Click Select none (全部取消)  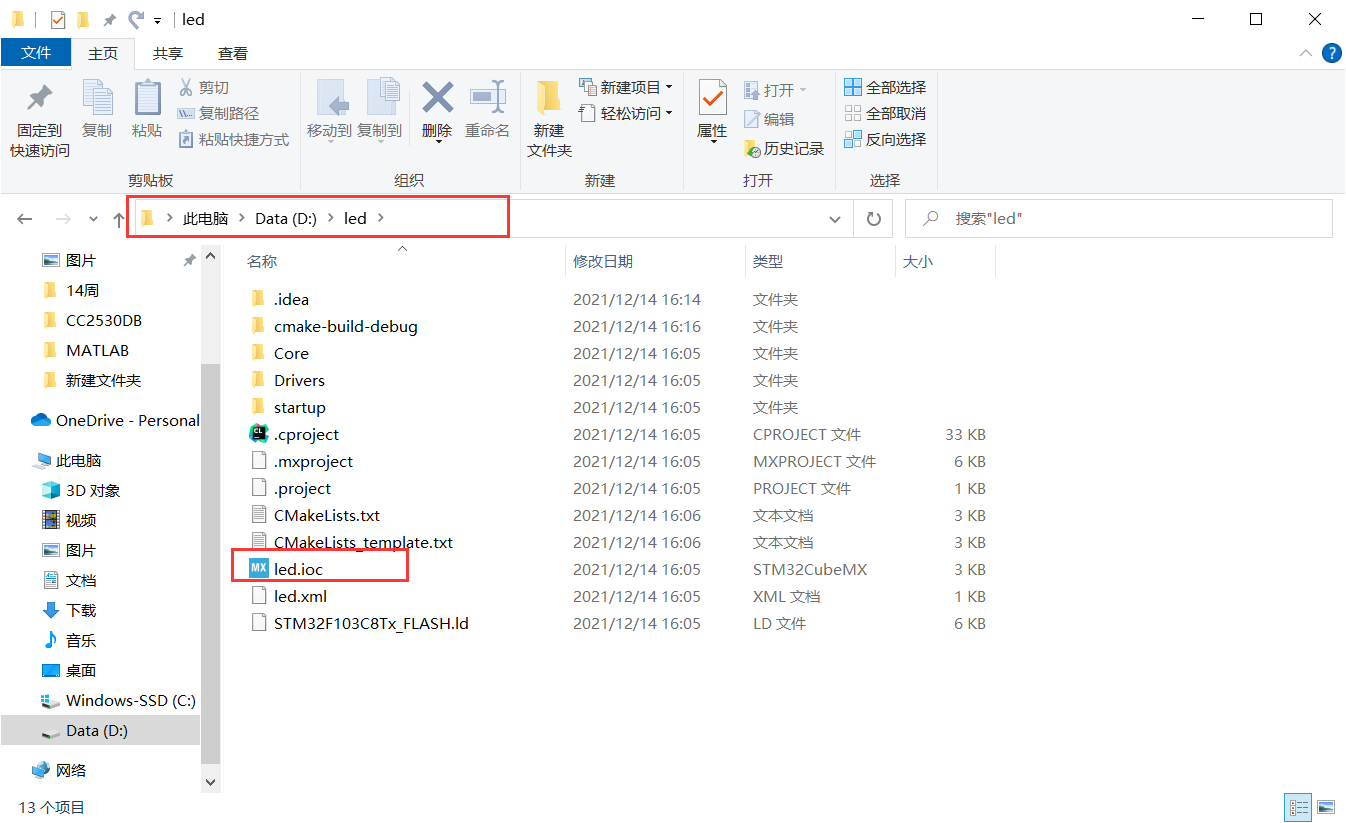click(x=886, y=114)
